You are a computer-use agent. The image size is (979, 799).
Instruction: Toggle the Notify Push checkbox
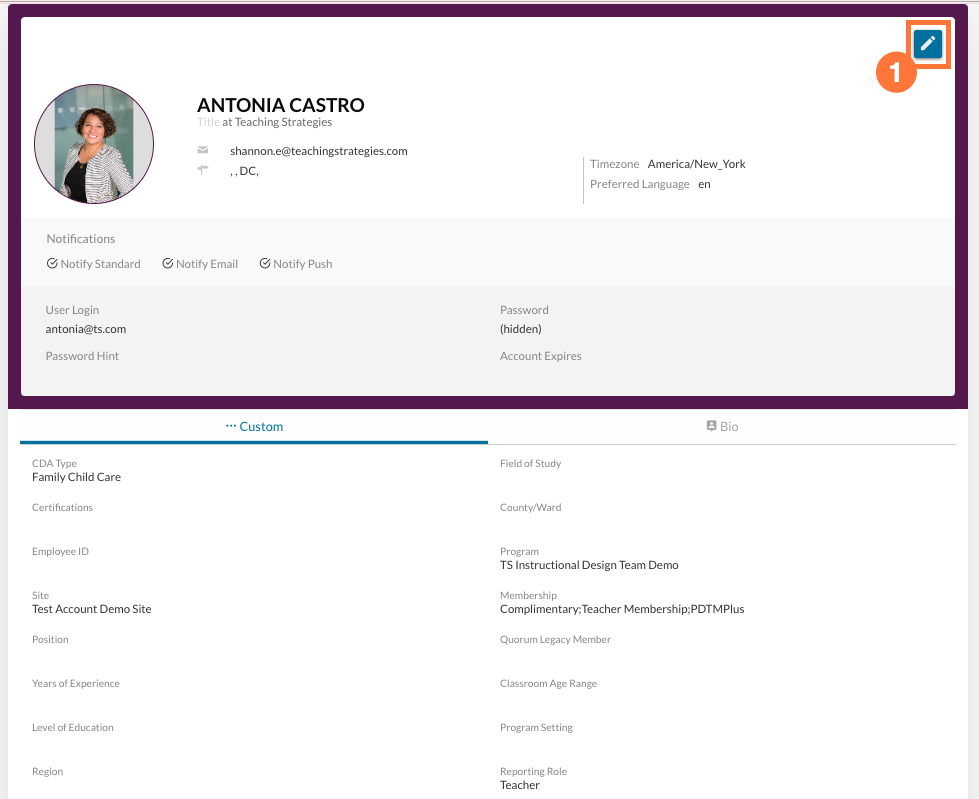tap(265, 264)
